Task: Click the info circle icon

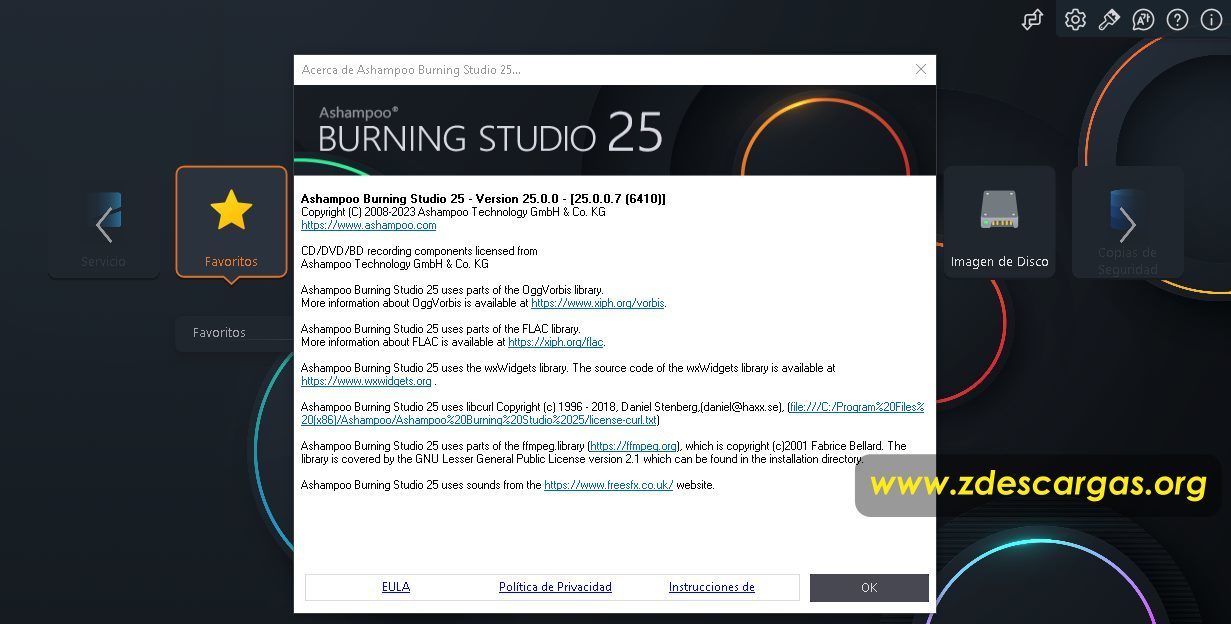Action: [x=1211, y=20]
